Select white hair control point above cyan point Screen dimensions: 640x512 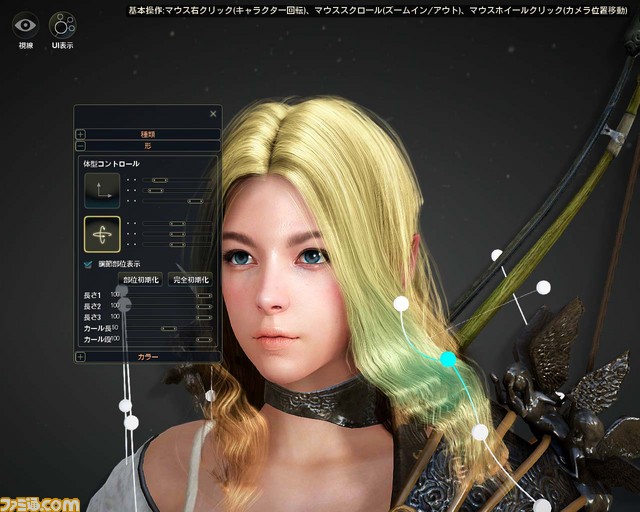(401, 303)
